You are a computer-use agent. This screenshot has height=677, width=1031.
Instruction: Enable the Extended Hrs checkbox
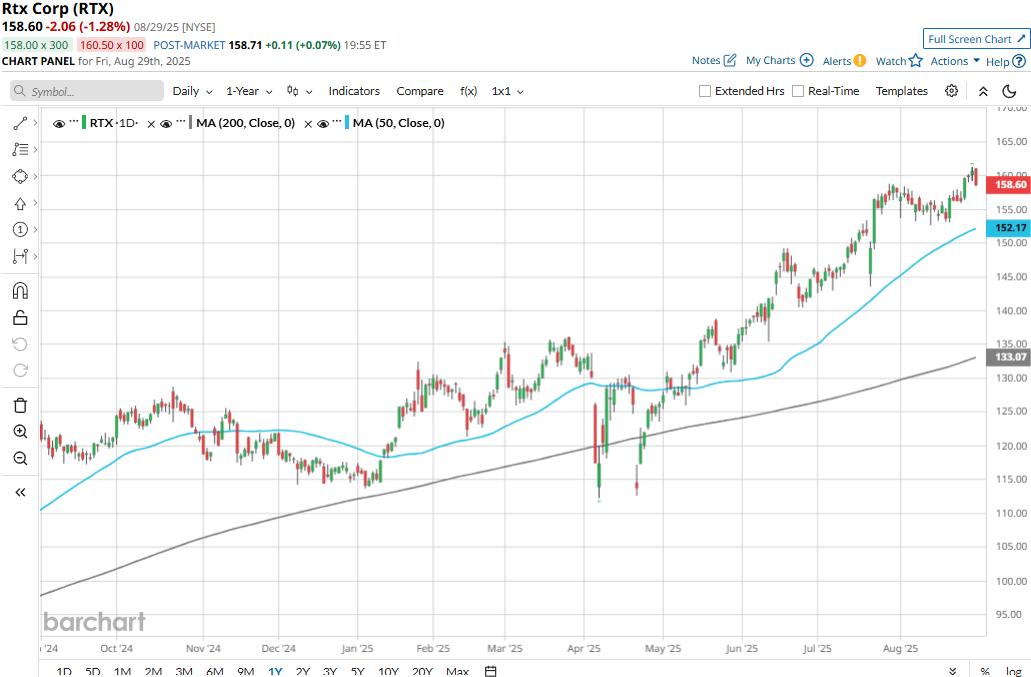(705, 91)
